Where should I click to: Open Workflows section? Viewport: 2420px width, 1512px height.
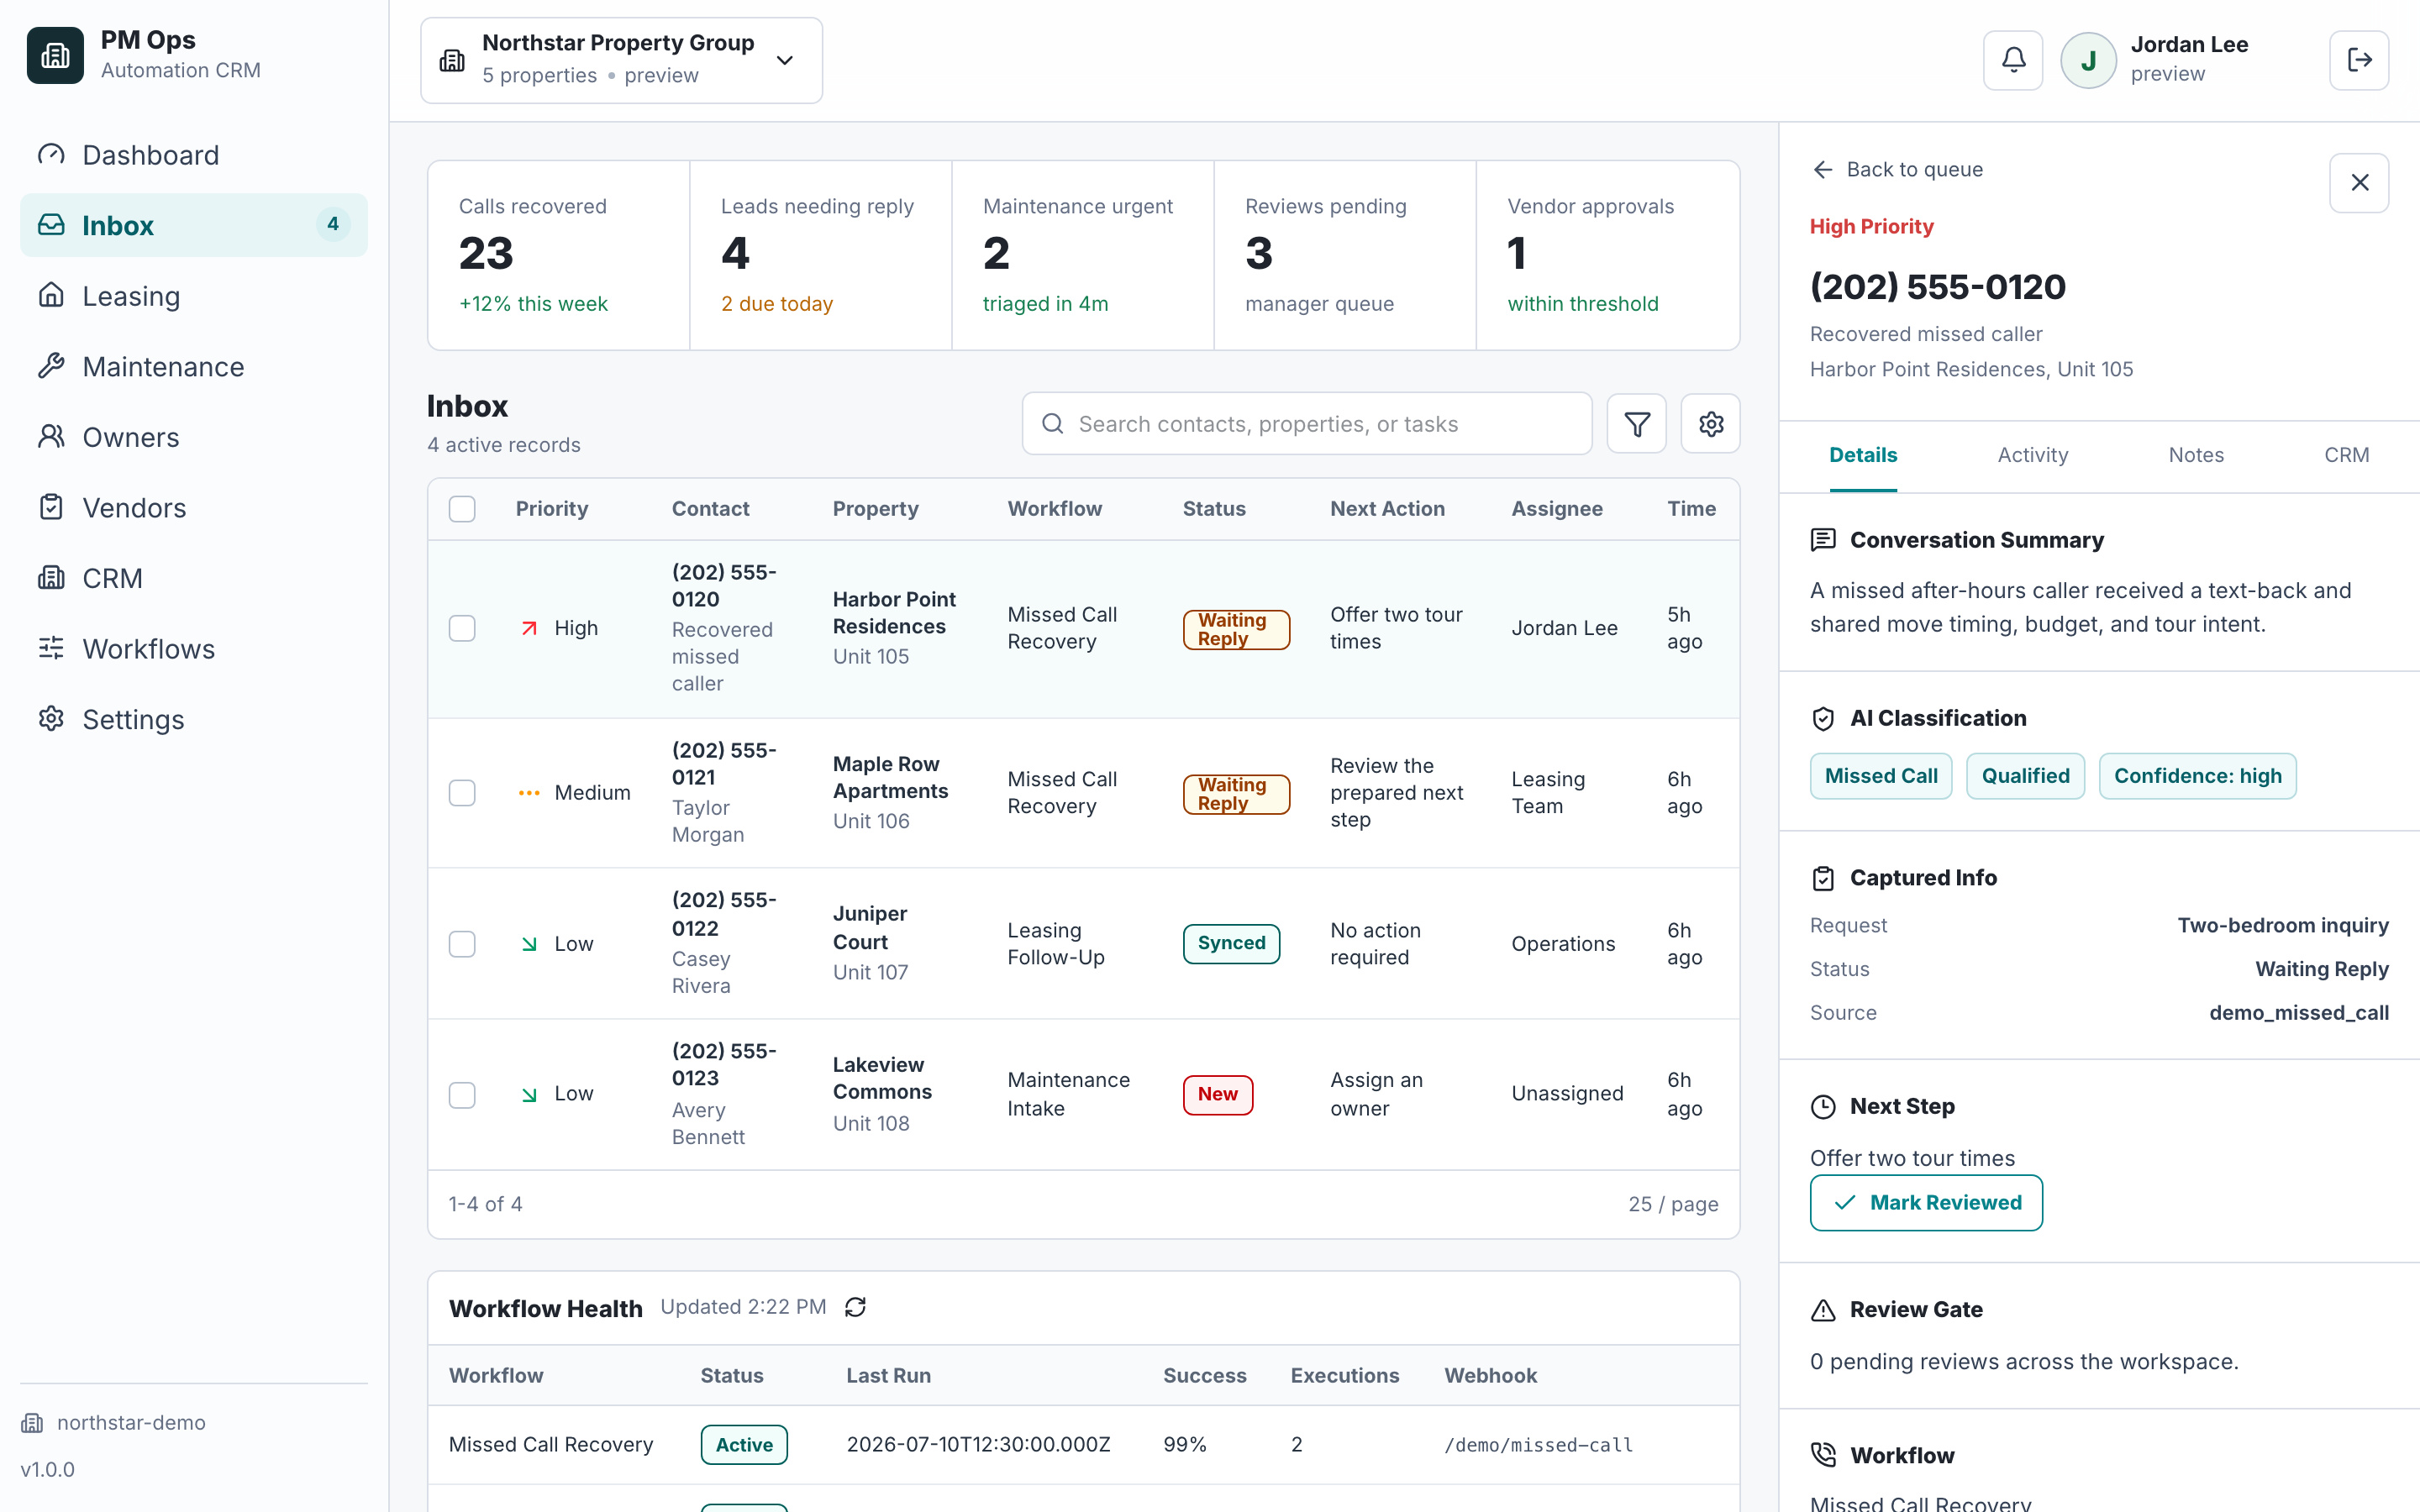click(194, 649)
